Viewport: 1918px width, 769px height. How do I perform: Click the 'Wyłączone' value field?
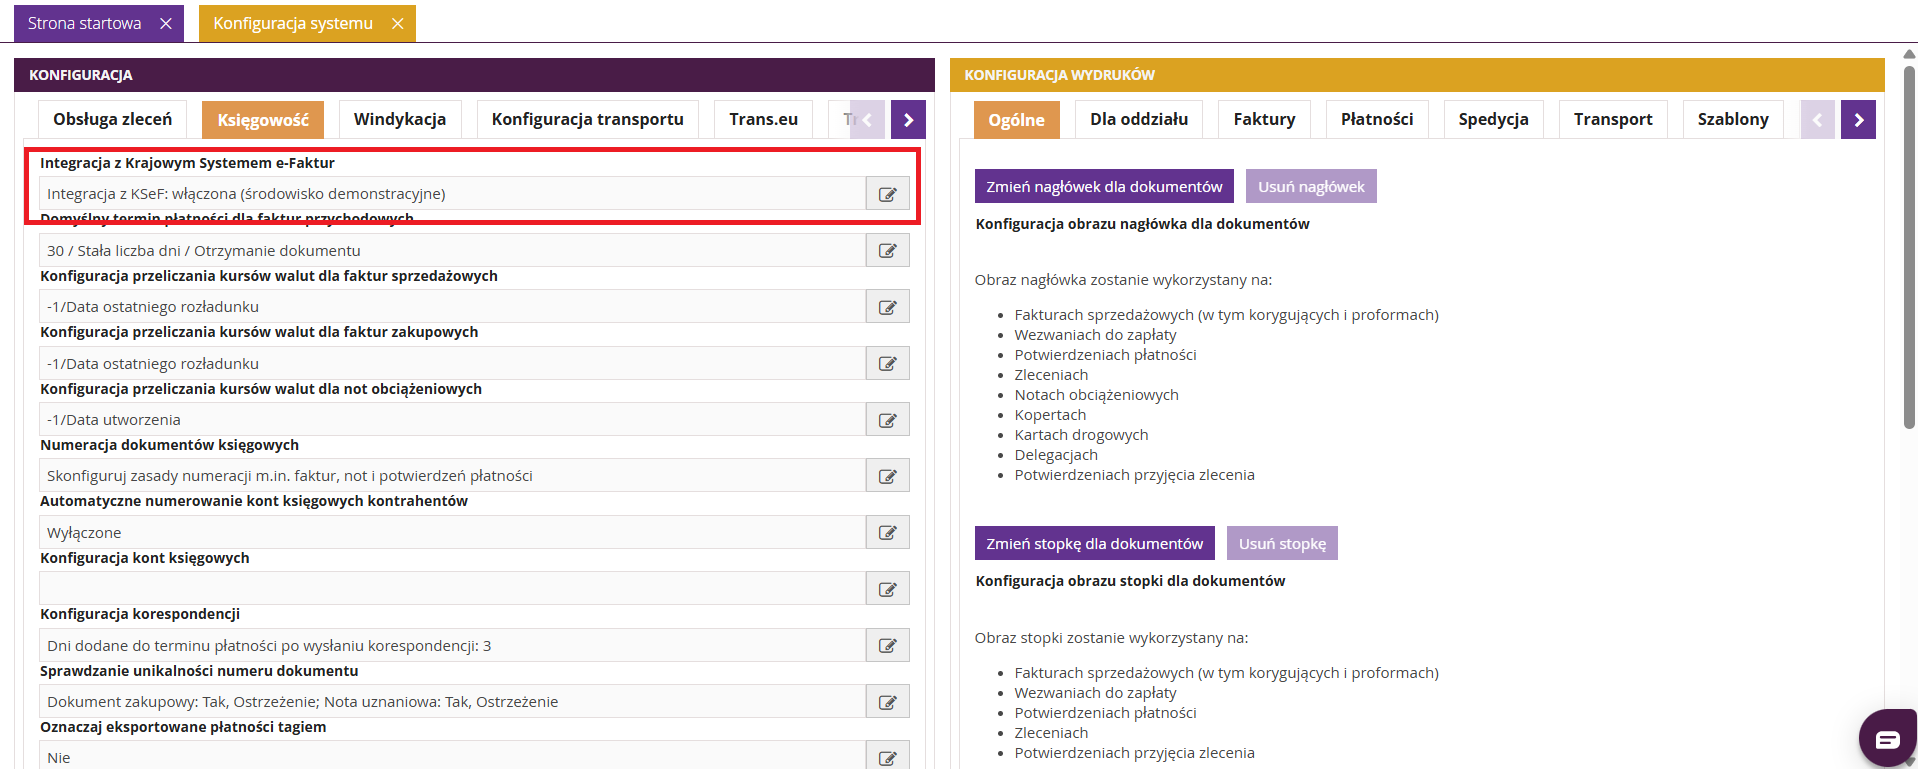click(452, 532)
